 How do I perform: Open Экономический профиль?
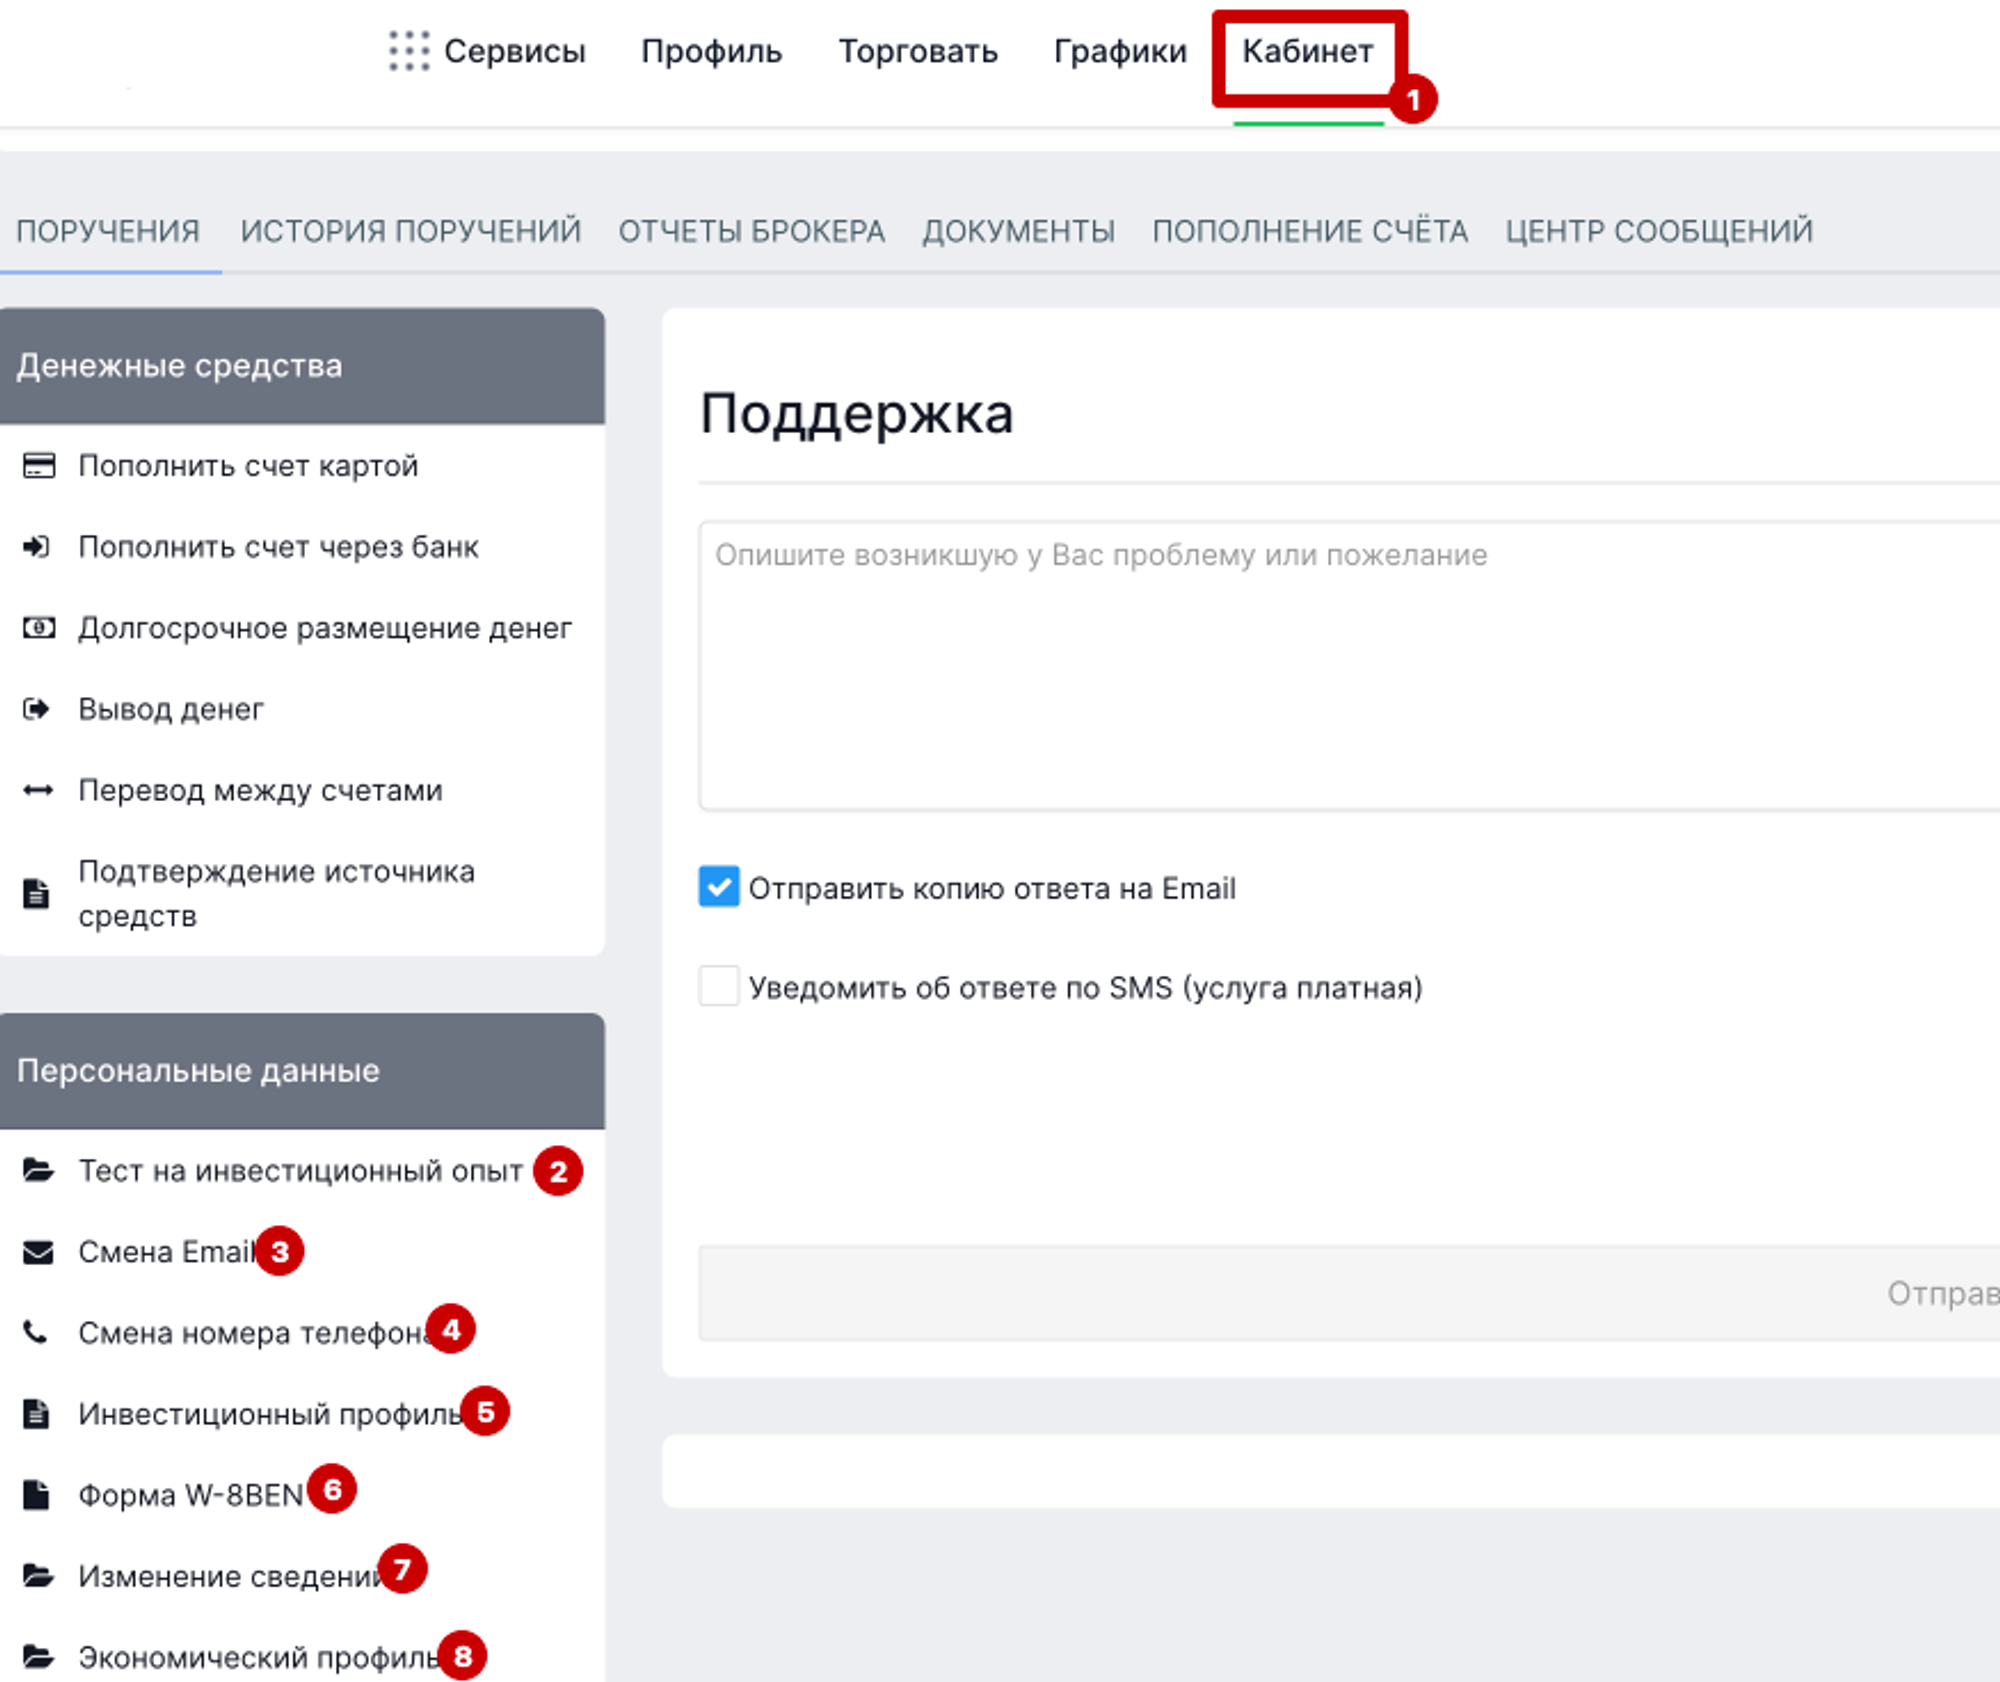[x=259, y=1656]
